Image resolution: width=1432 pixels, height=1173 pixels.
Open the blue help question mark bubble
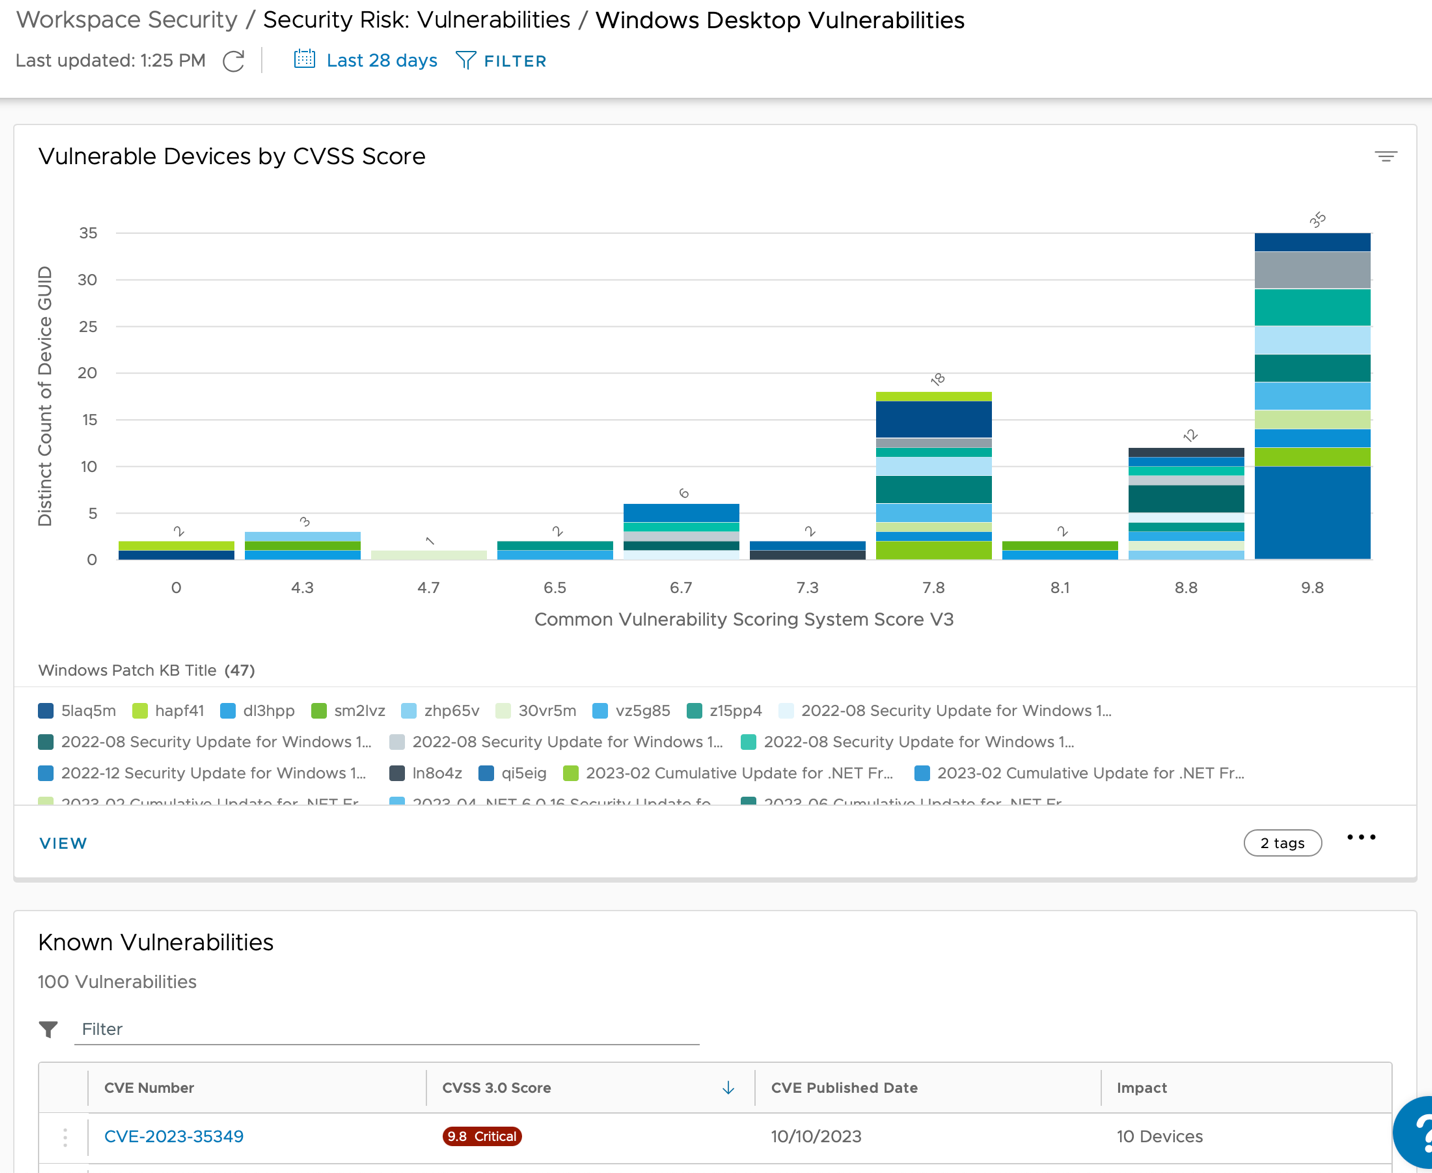pyautogui.click(x=1416, y=1133)
